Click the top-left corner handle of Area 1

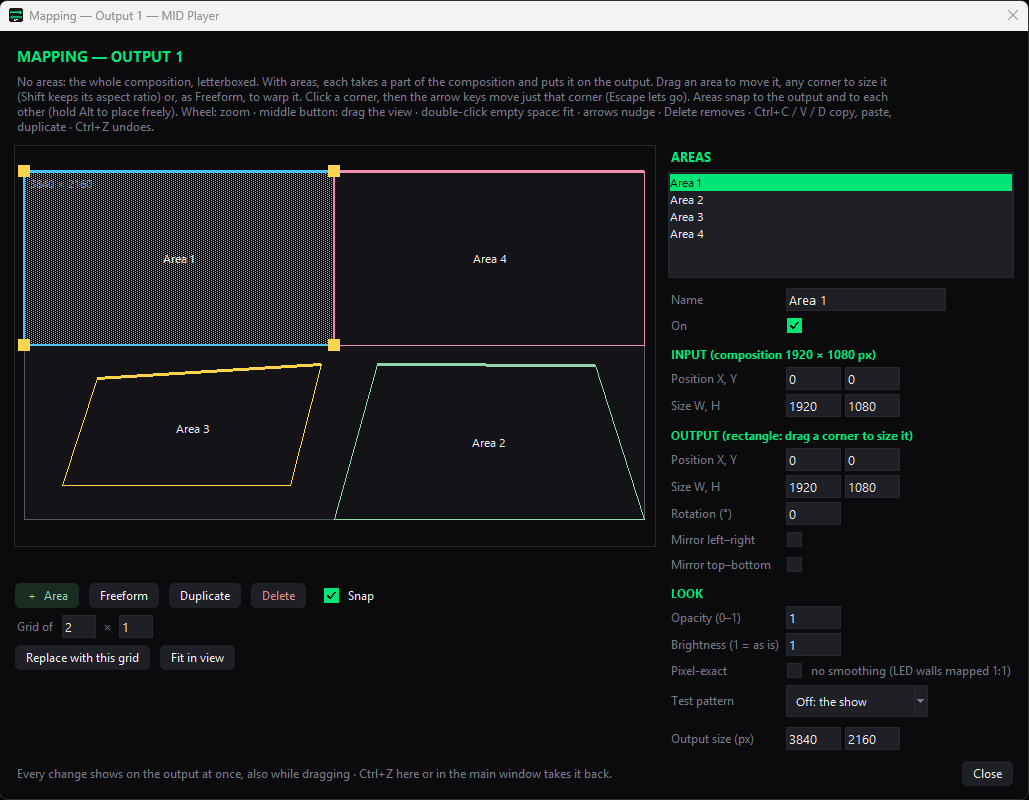pyautogui.click(x=24, y=171)
